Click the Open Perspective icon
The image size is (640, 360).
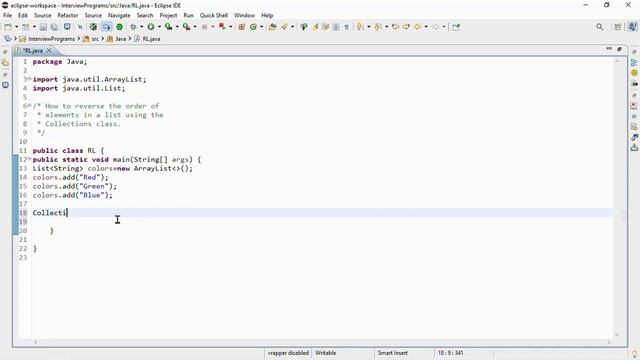point(618,27)
